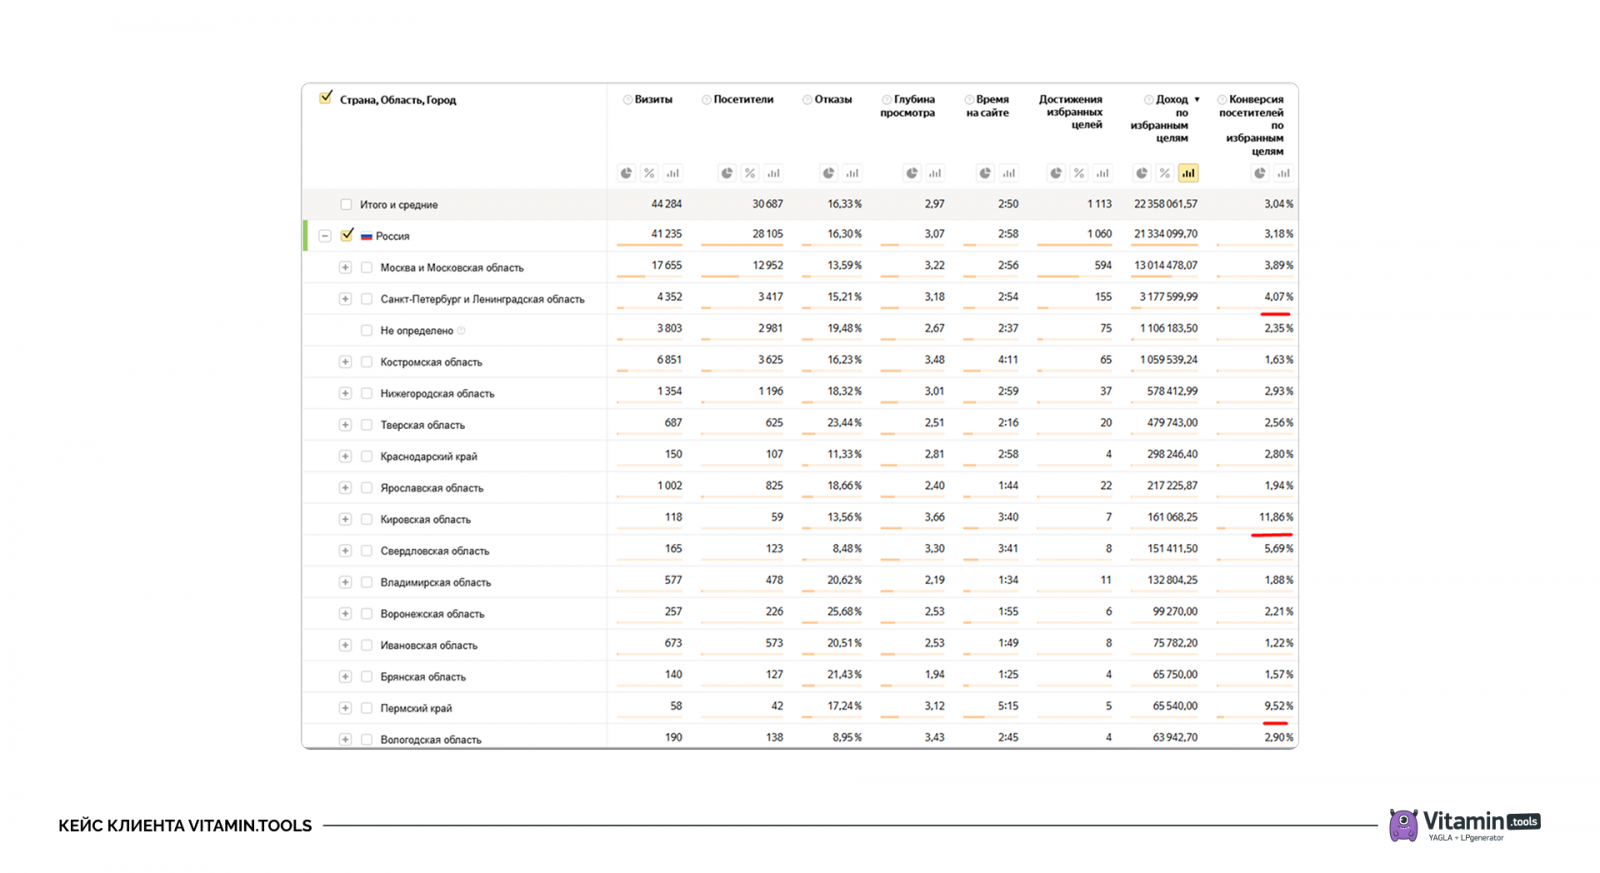Tick the Костромская область checkbox
1600x873 pixels.
[367, 362]
